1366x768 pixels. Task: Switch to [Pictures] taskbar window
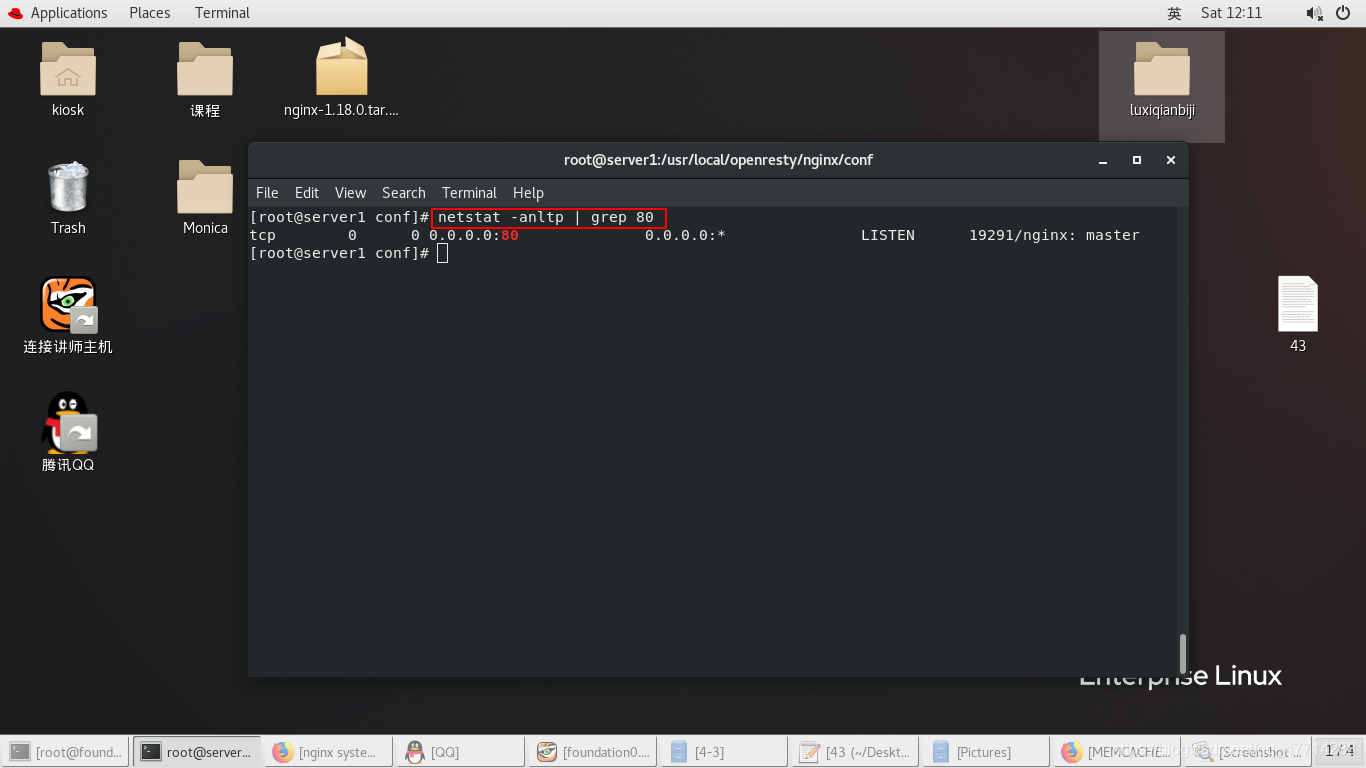984,752
